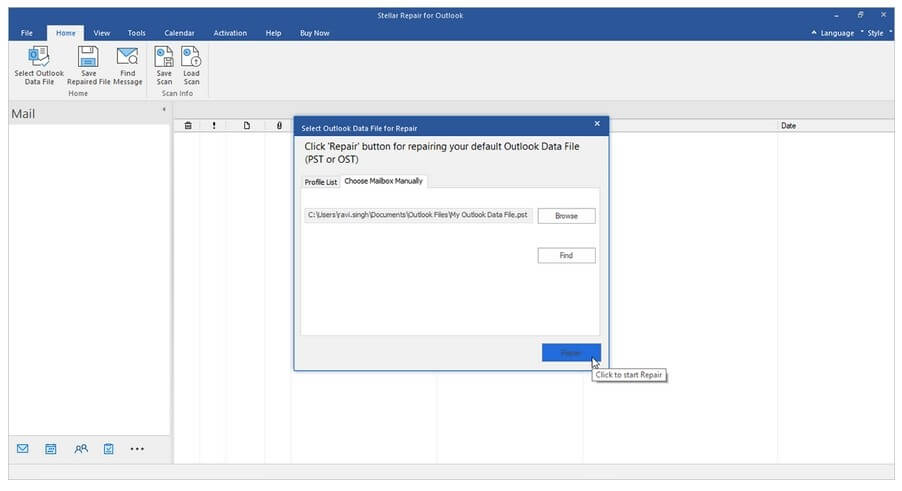Click Save Repaired File icon
The width and height of the screenshot is (902, 491).
point(88,56)
